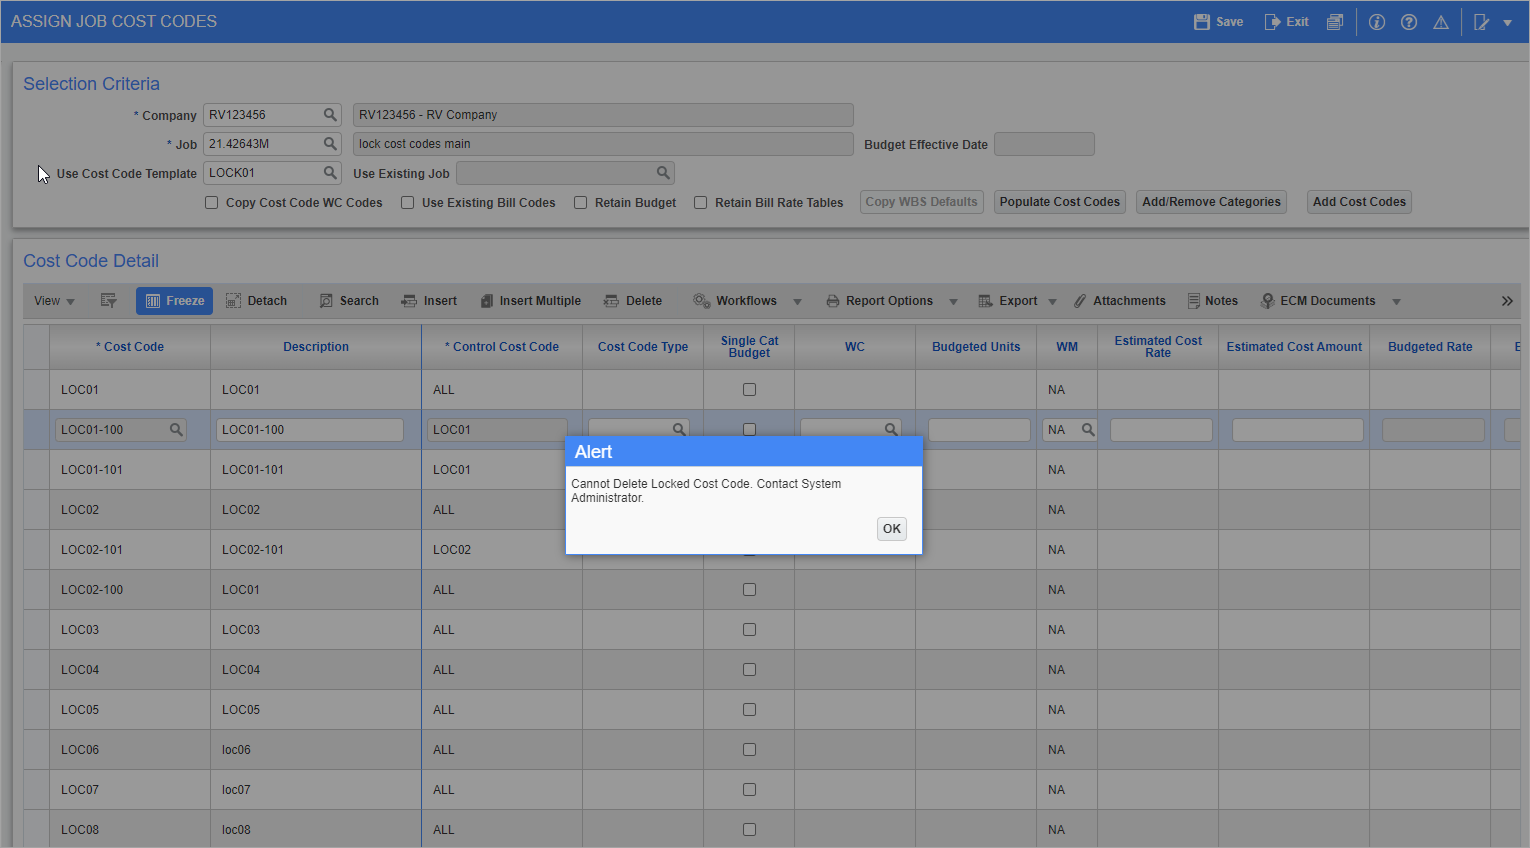Open Use Existing Job lookup magnifier
Viewport: 1530px width, 848px height.
[663, 173]
